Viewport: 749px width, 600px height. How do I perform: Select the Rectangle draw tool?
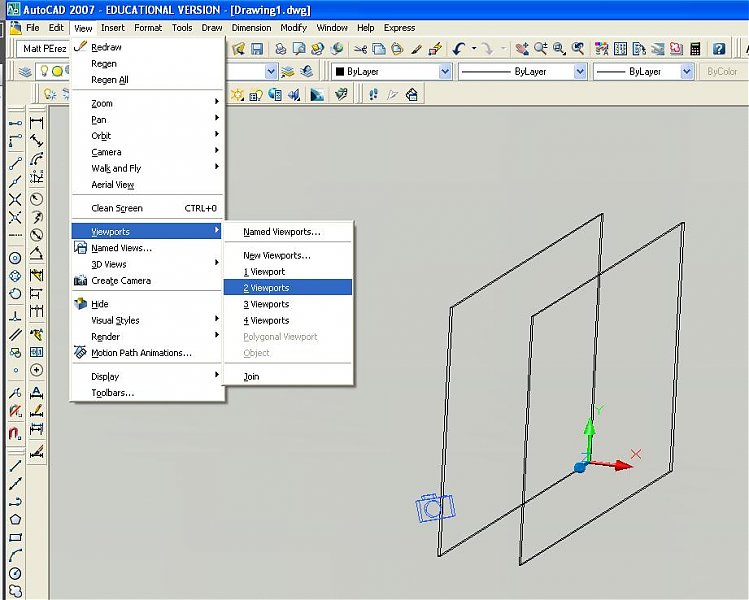(15, 537)
